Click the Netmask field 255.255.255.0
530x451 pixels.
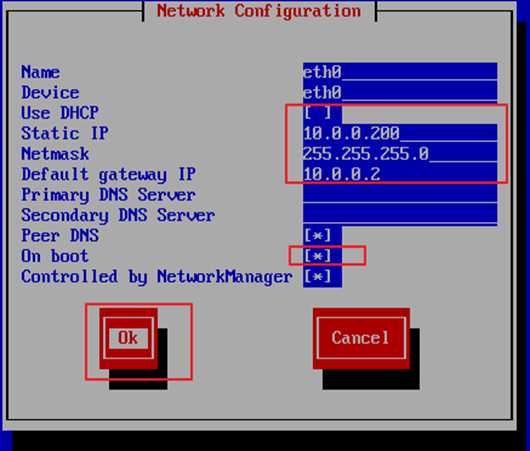click(x=400, y=154)
